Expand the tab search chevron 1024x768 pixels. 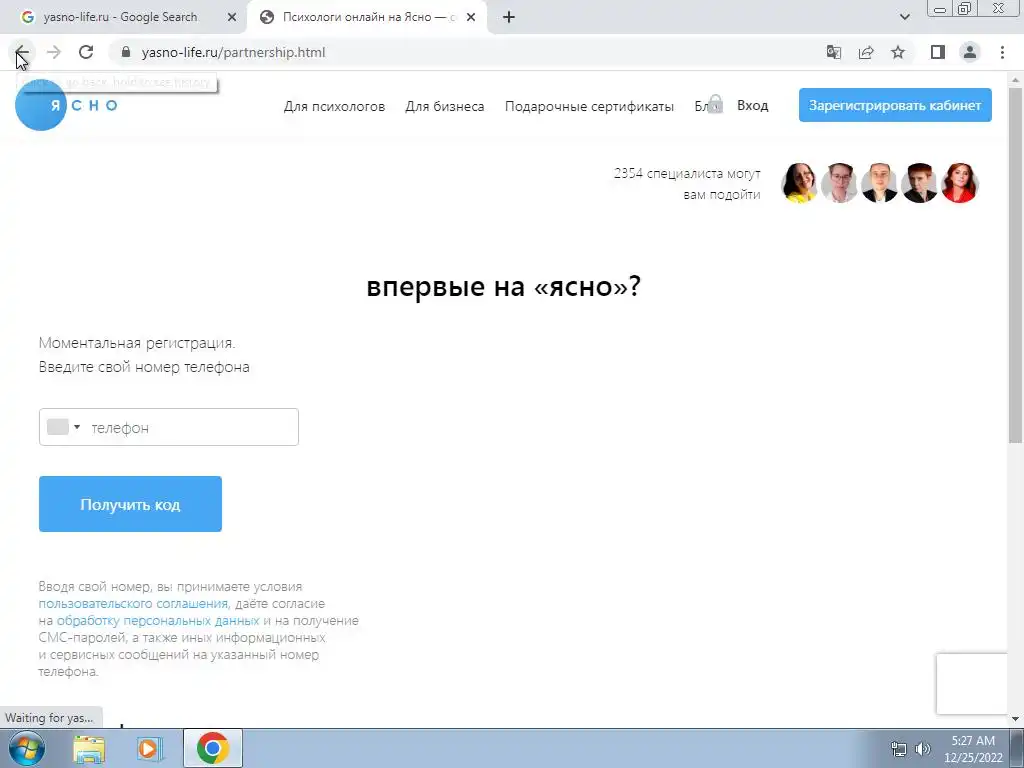tap(904, 18)
